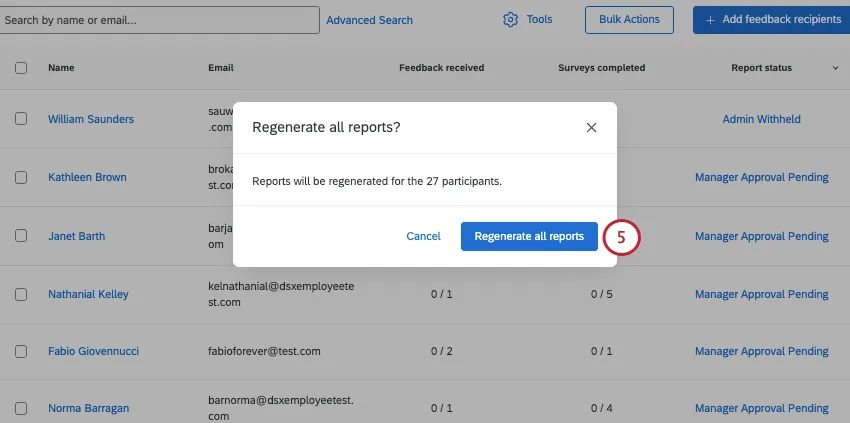Click Norma Barragan's 0 / 4 surveys value

point(602,408)
